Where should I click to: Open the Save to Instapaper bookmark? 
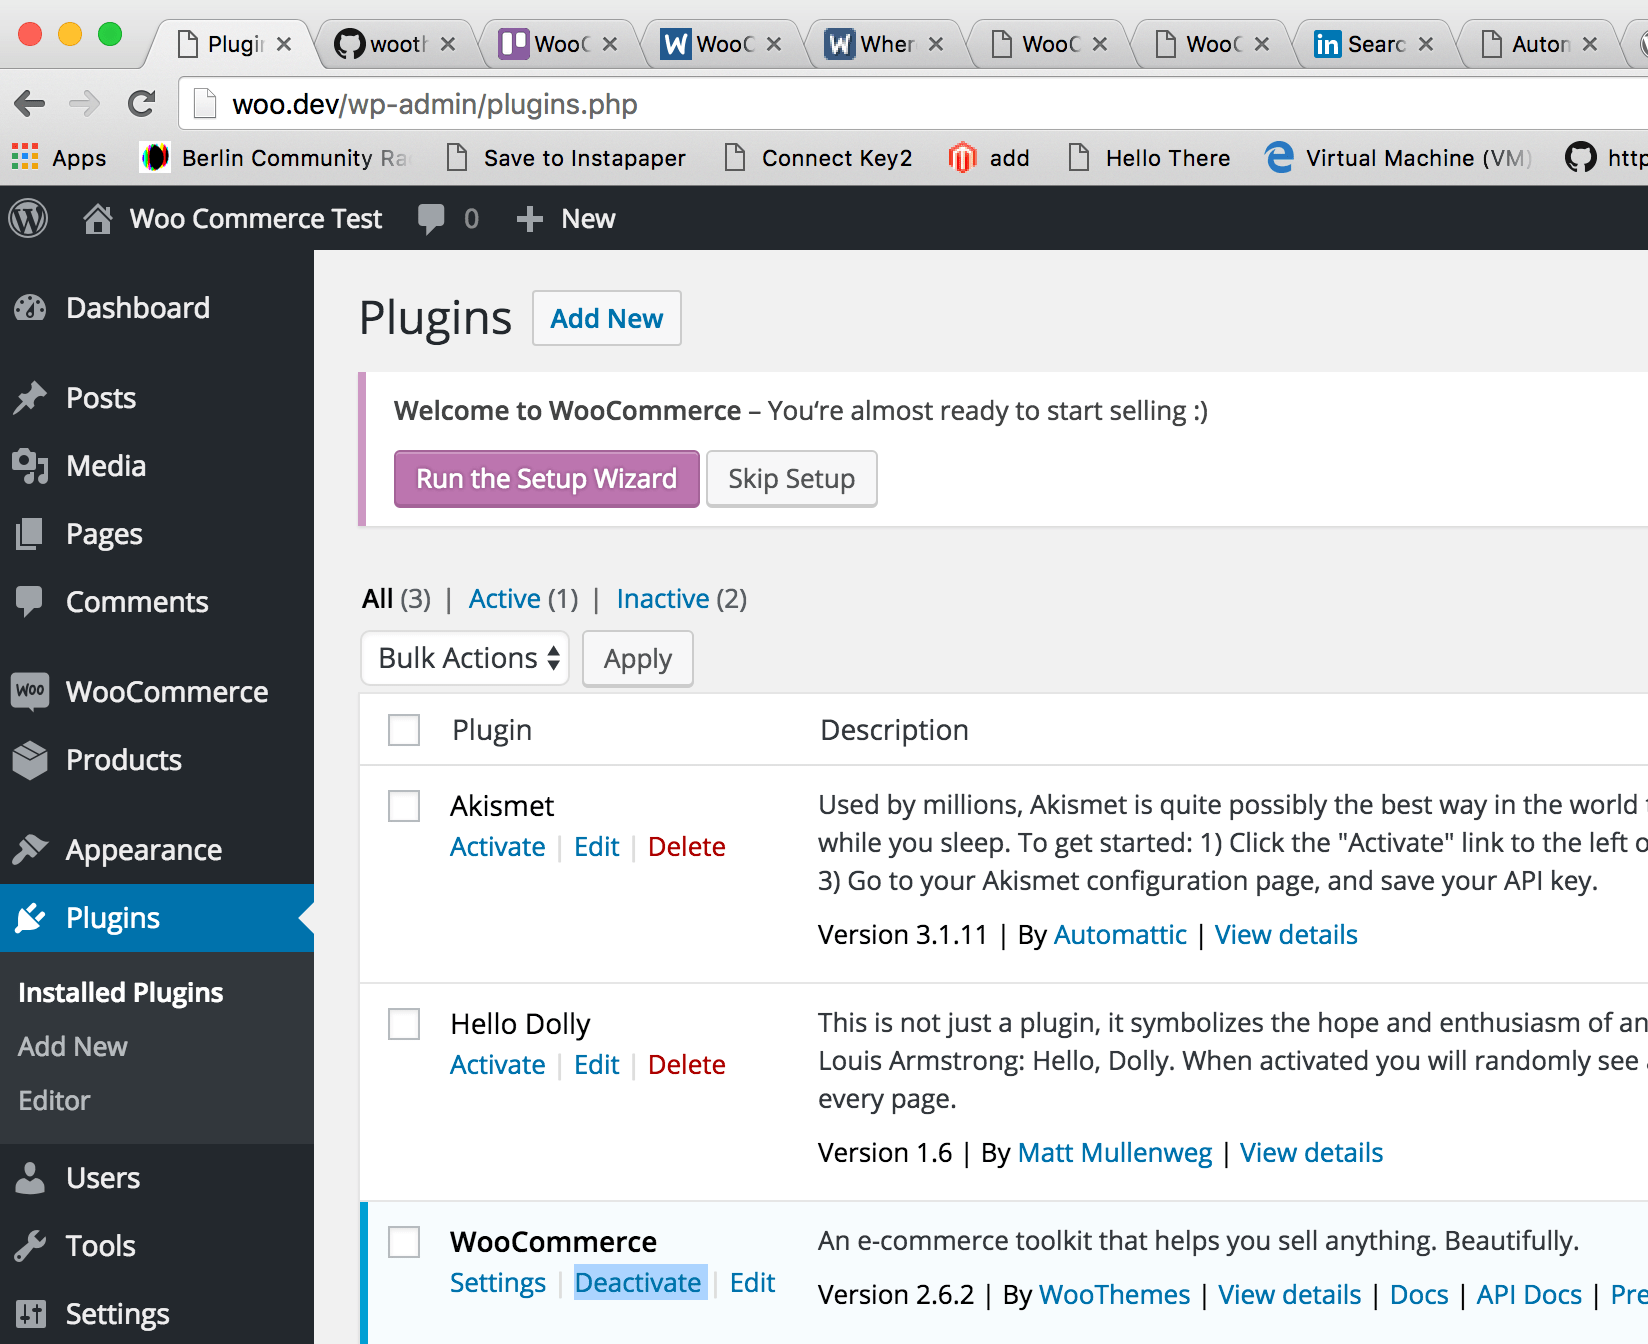566,158
